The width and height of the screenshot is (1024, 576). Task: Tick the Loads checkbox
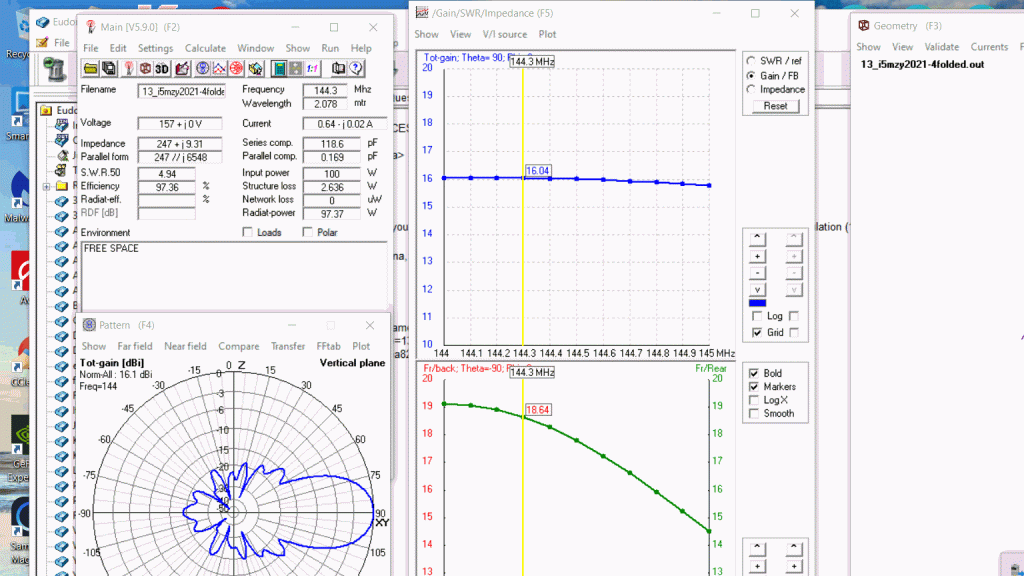pos(248,232)
